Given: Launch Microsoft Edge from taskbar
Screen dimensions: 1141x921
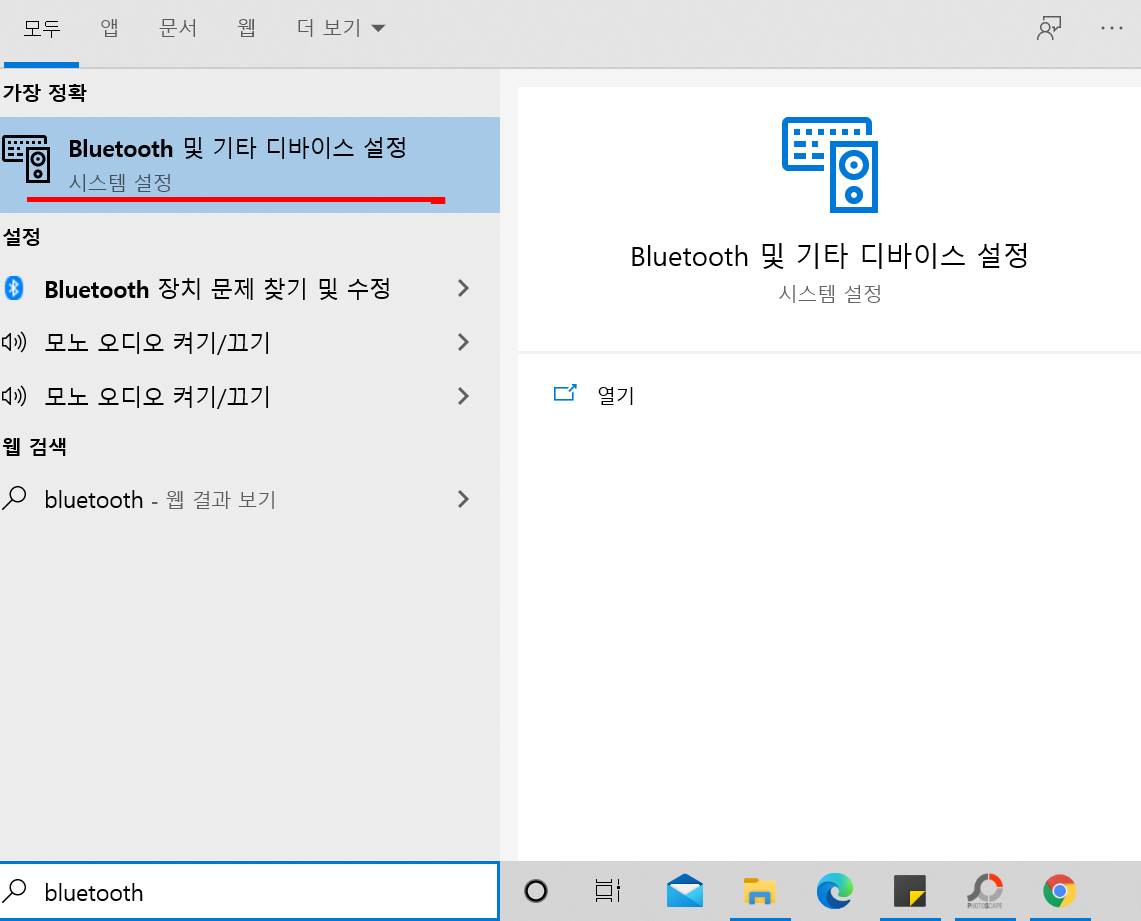Looking at the screenshot, I should [x=835, y=891].
